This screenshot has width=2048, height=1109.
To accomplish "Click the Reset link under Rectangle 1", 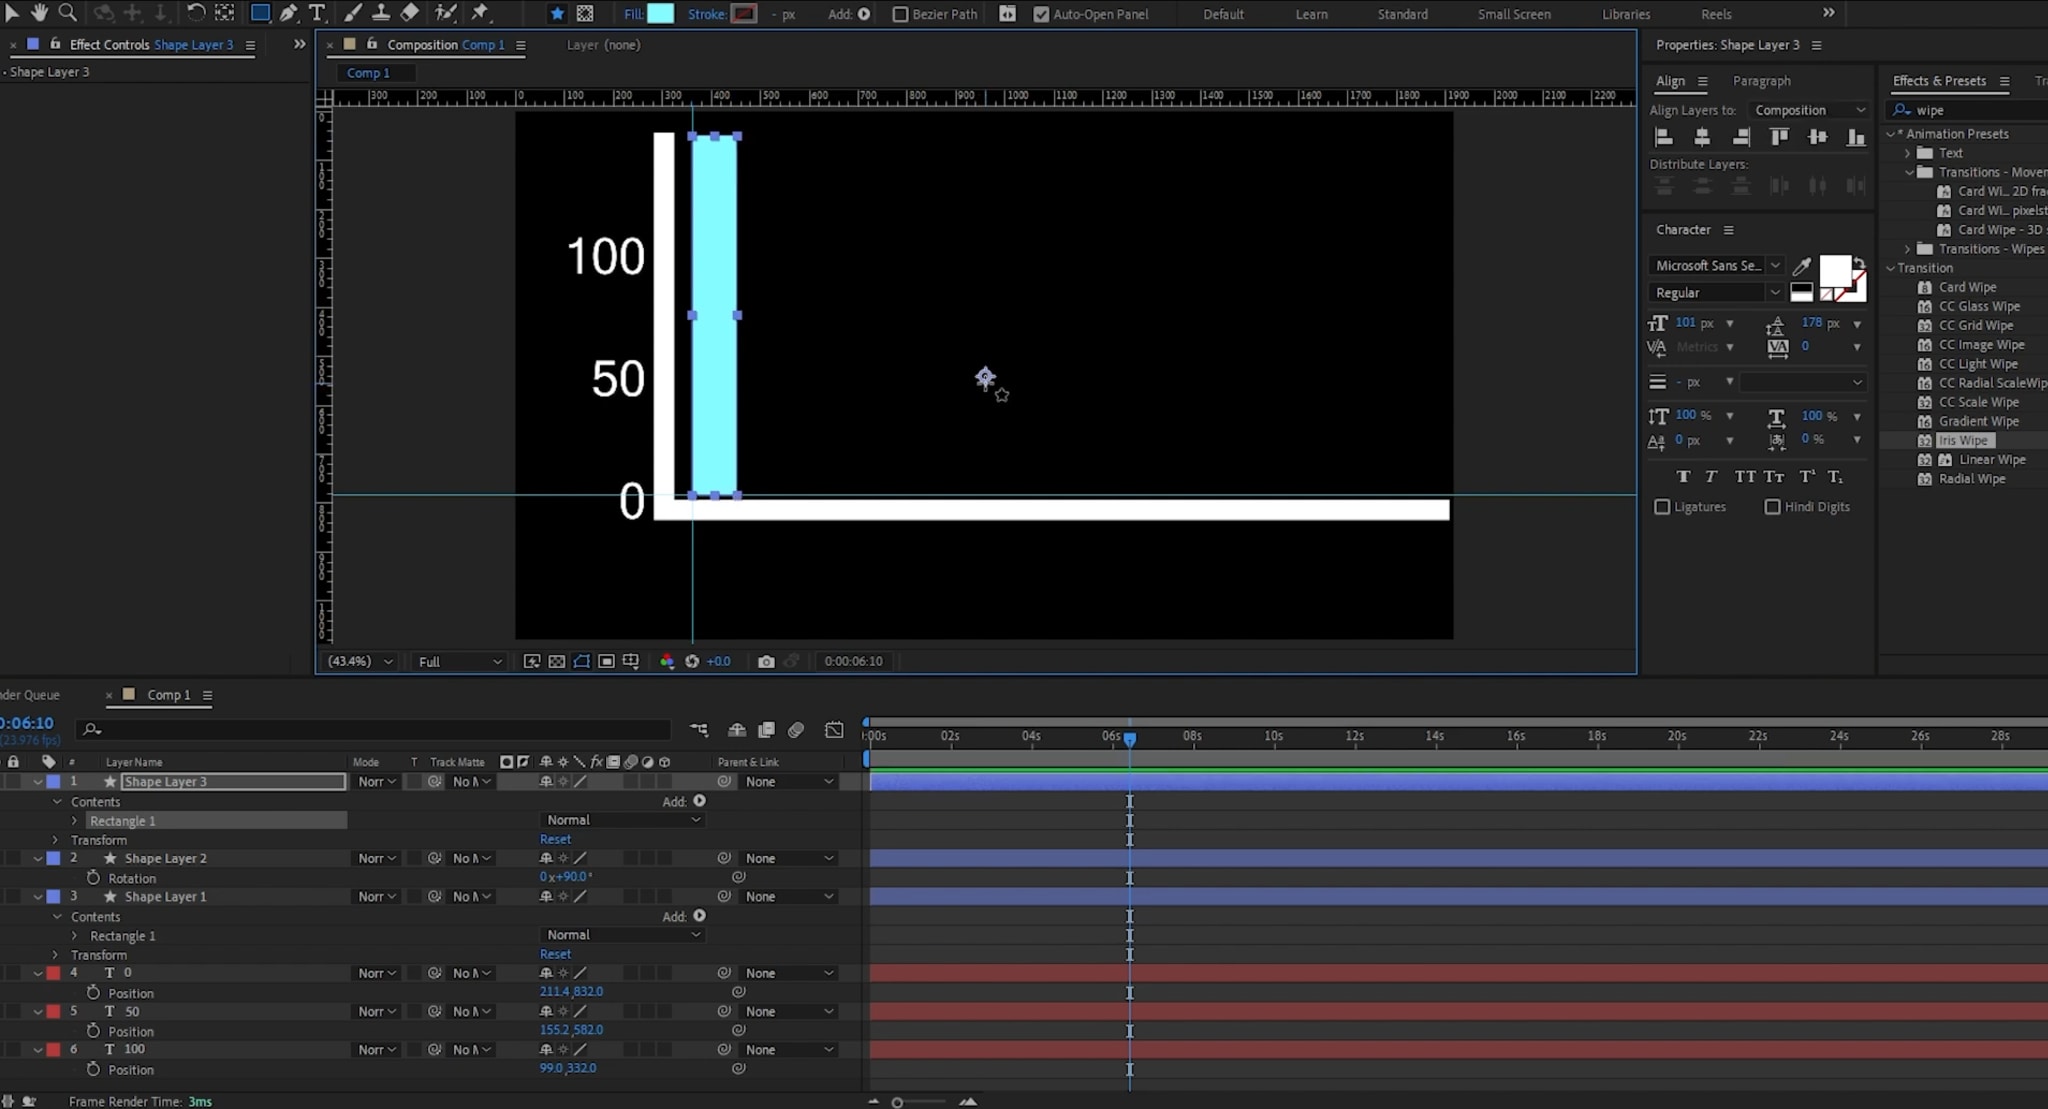I will [x=555, y=838].
